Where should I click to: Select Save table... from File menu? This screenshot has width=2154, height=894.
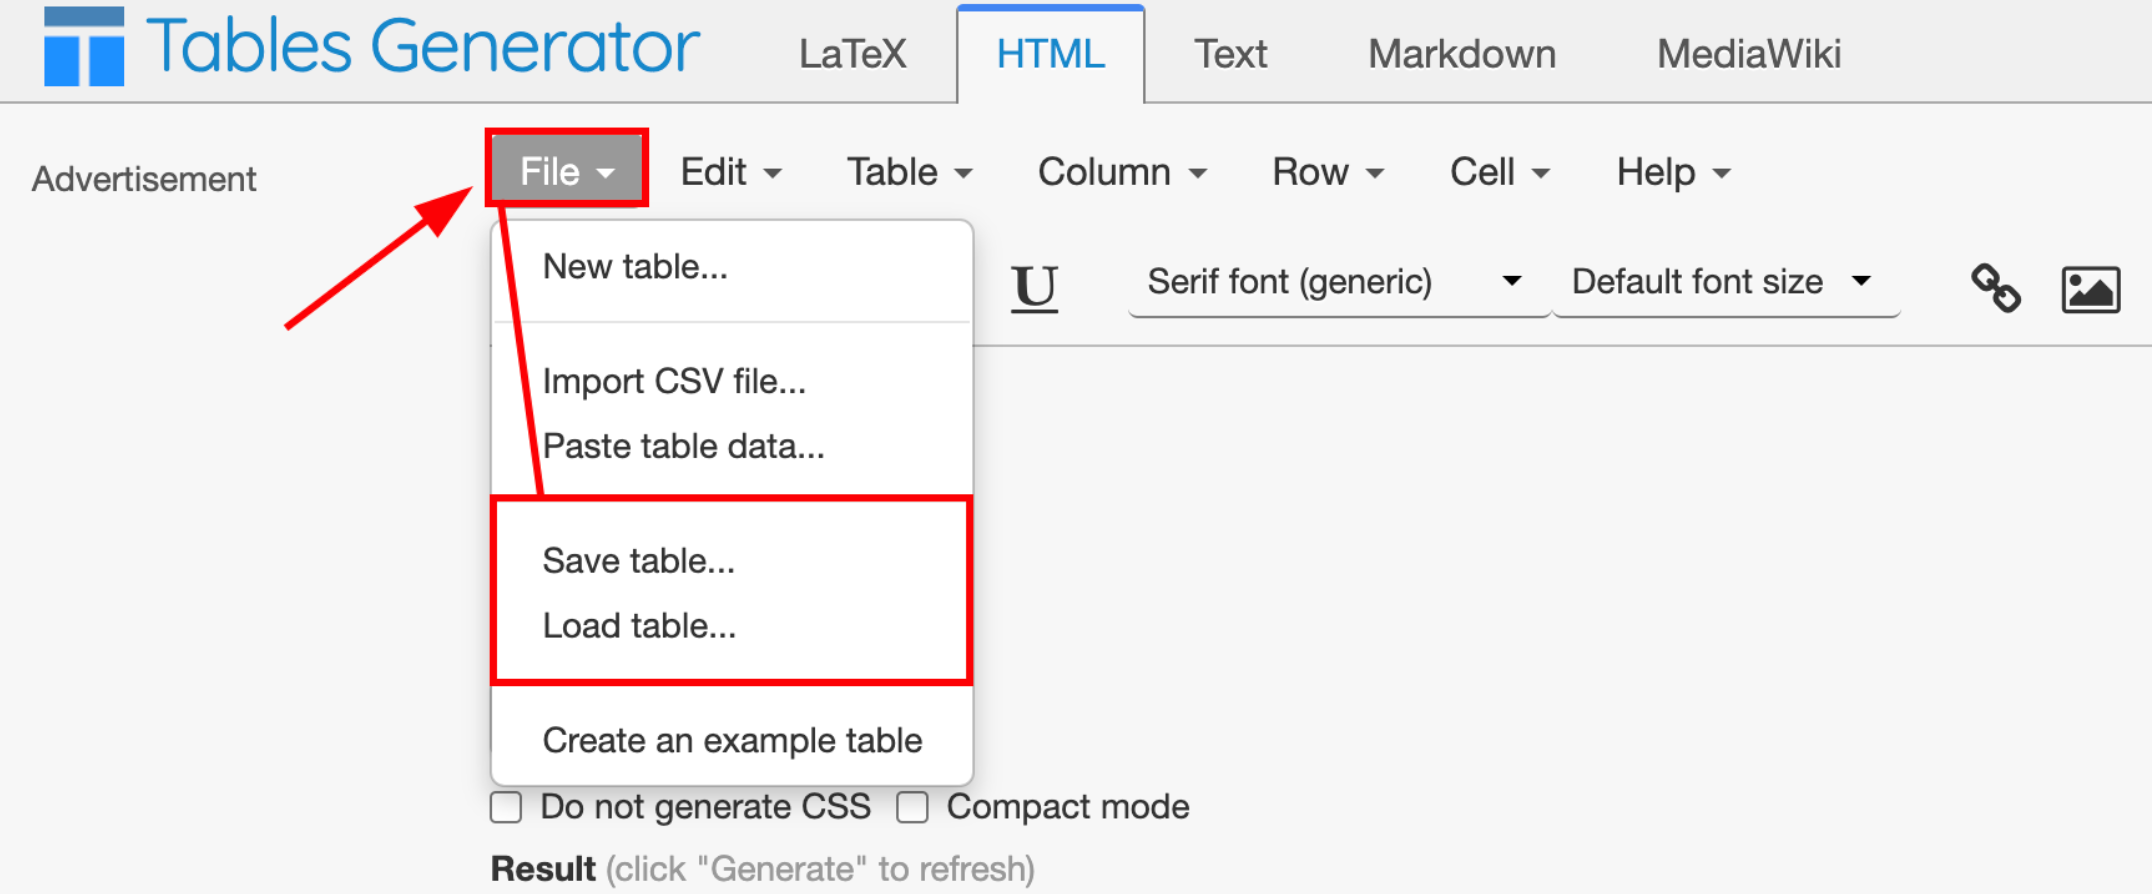pos(638,561)
